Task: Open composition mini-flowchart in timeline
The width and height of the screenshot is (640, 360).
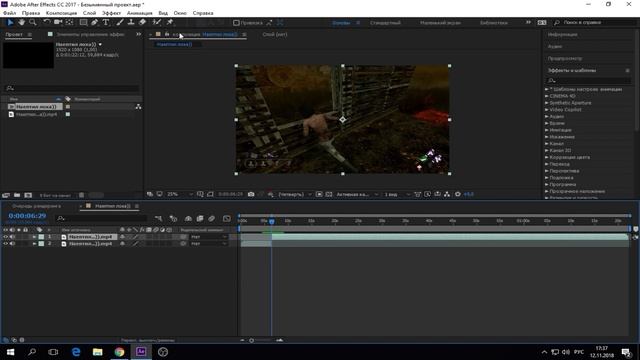Action: pyautogui.click(x=158, y=219)
